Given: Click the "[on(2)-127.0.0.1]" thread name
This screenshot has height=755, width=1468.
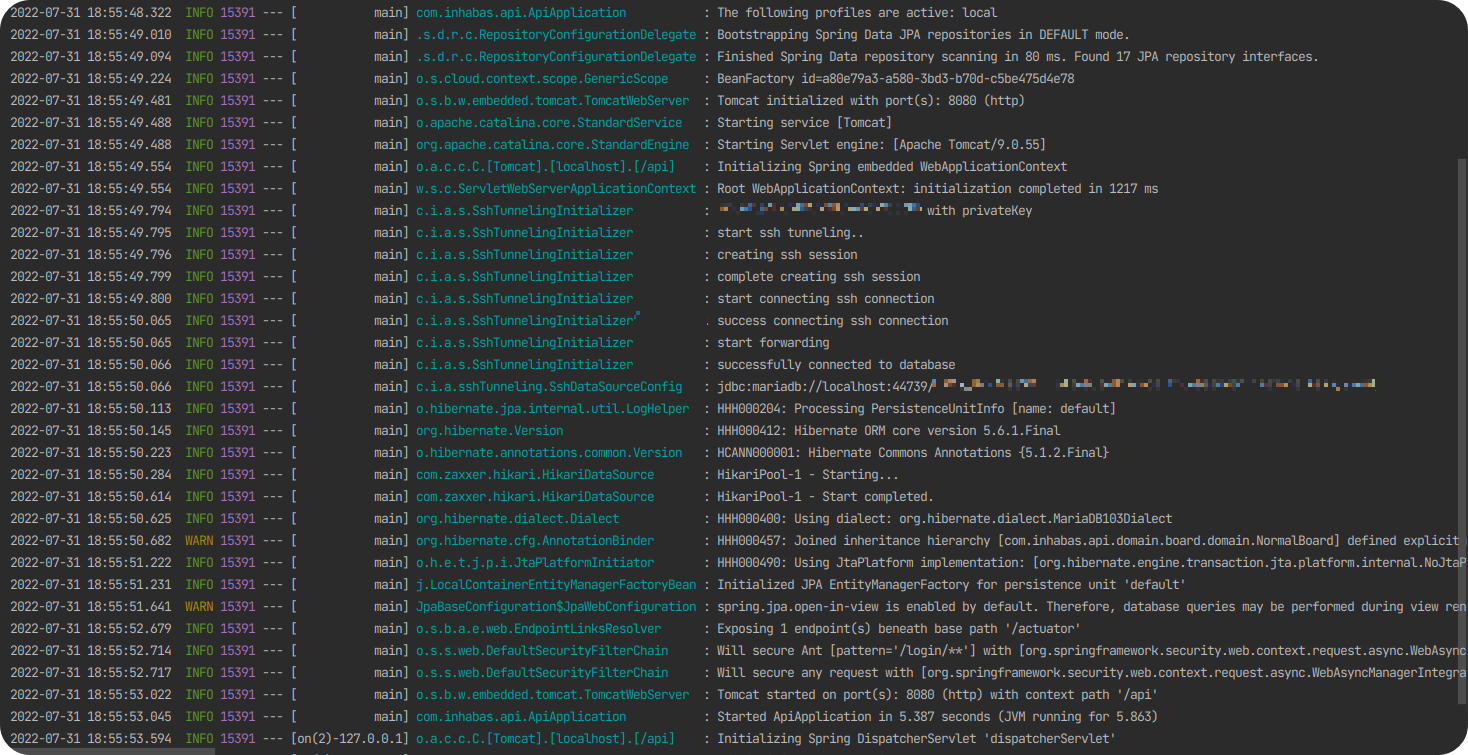Looking at the screenshot, I should point(350,739).
